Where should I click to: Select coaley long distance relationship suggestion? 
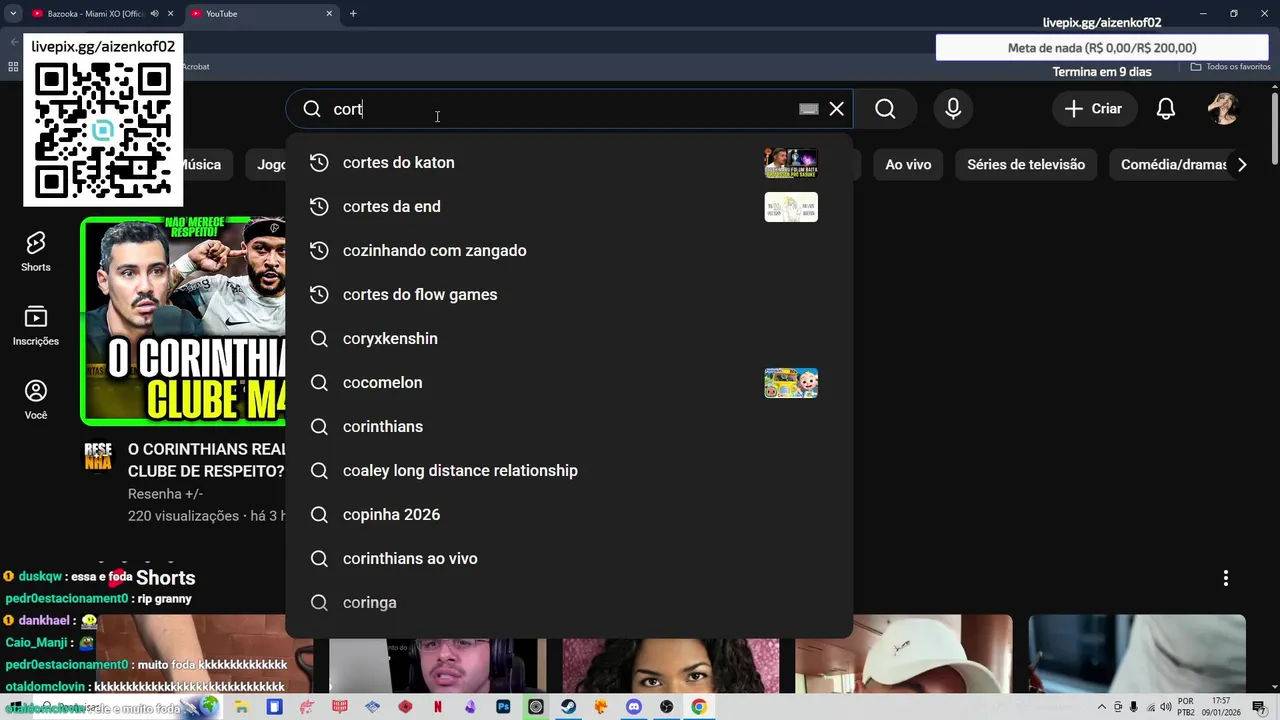click(x=569, y=471)
